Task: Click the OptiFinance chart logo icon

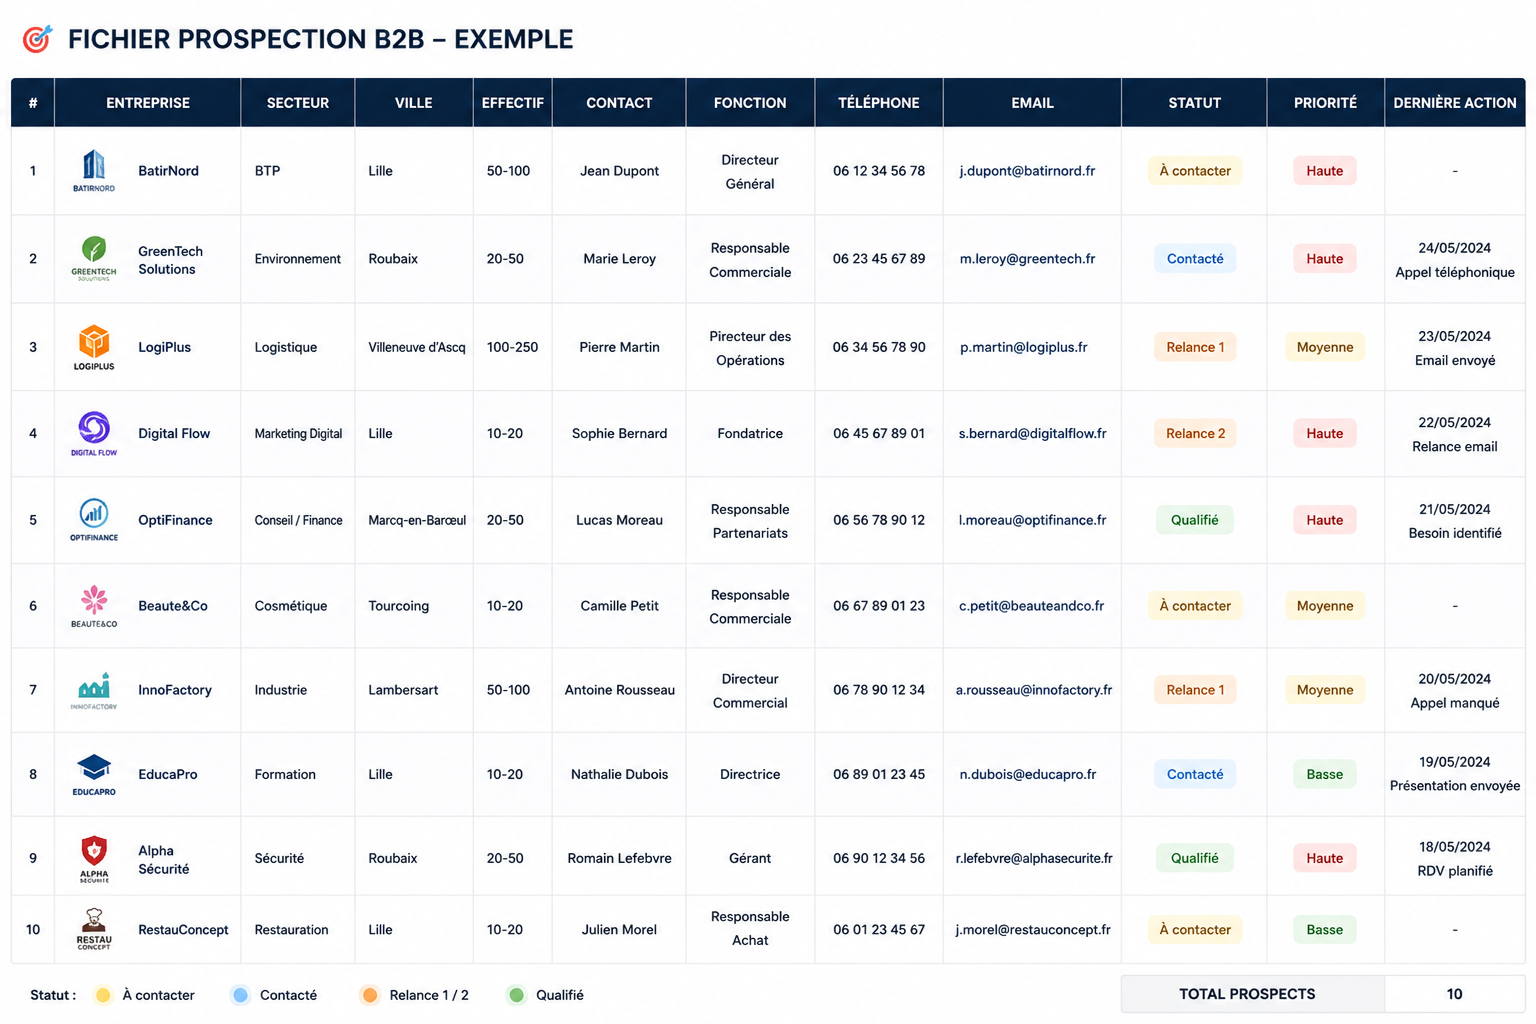Action: (x=94, y=519)
